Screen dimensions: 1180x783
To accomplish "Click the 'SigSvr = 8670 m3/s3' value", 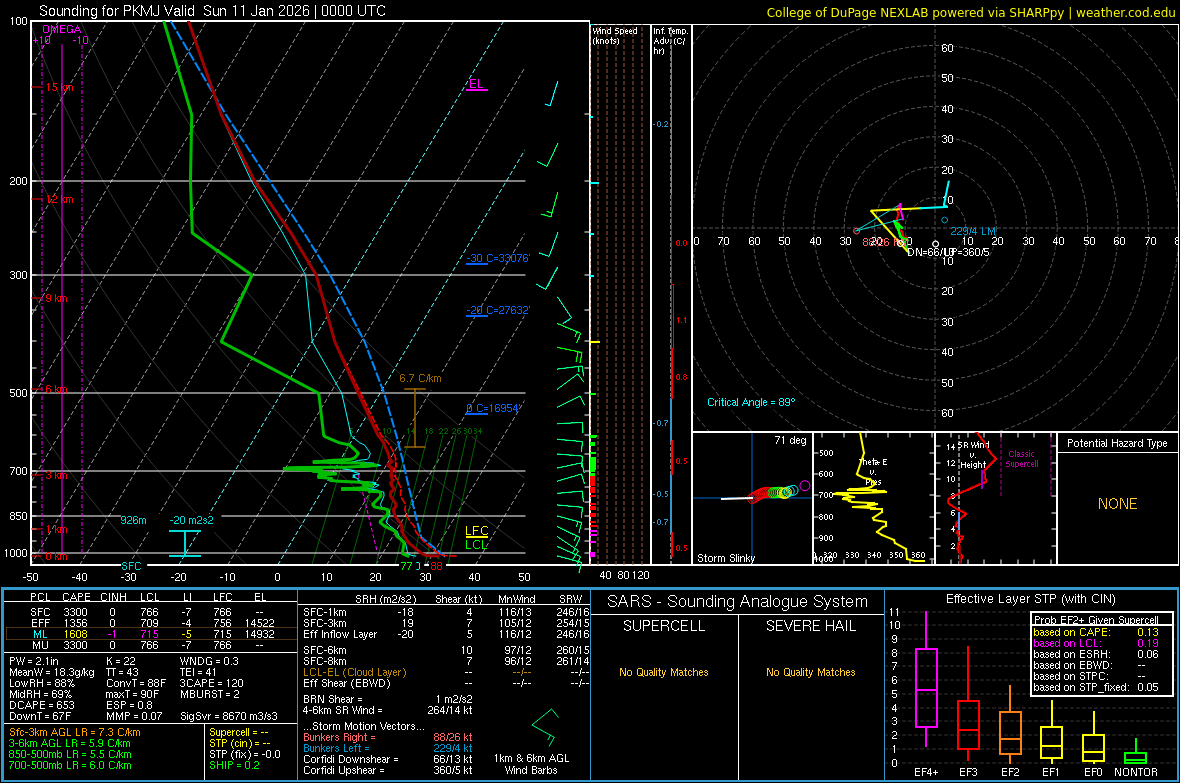I will click(x=229, y=716).
